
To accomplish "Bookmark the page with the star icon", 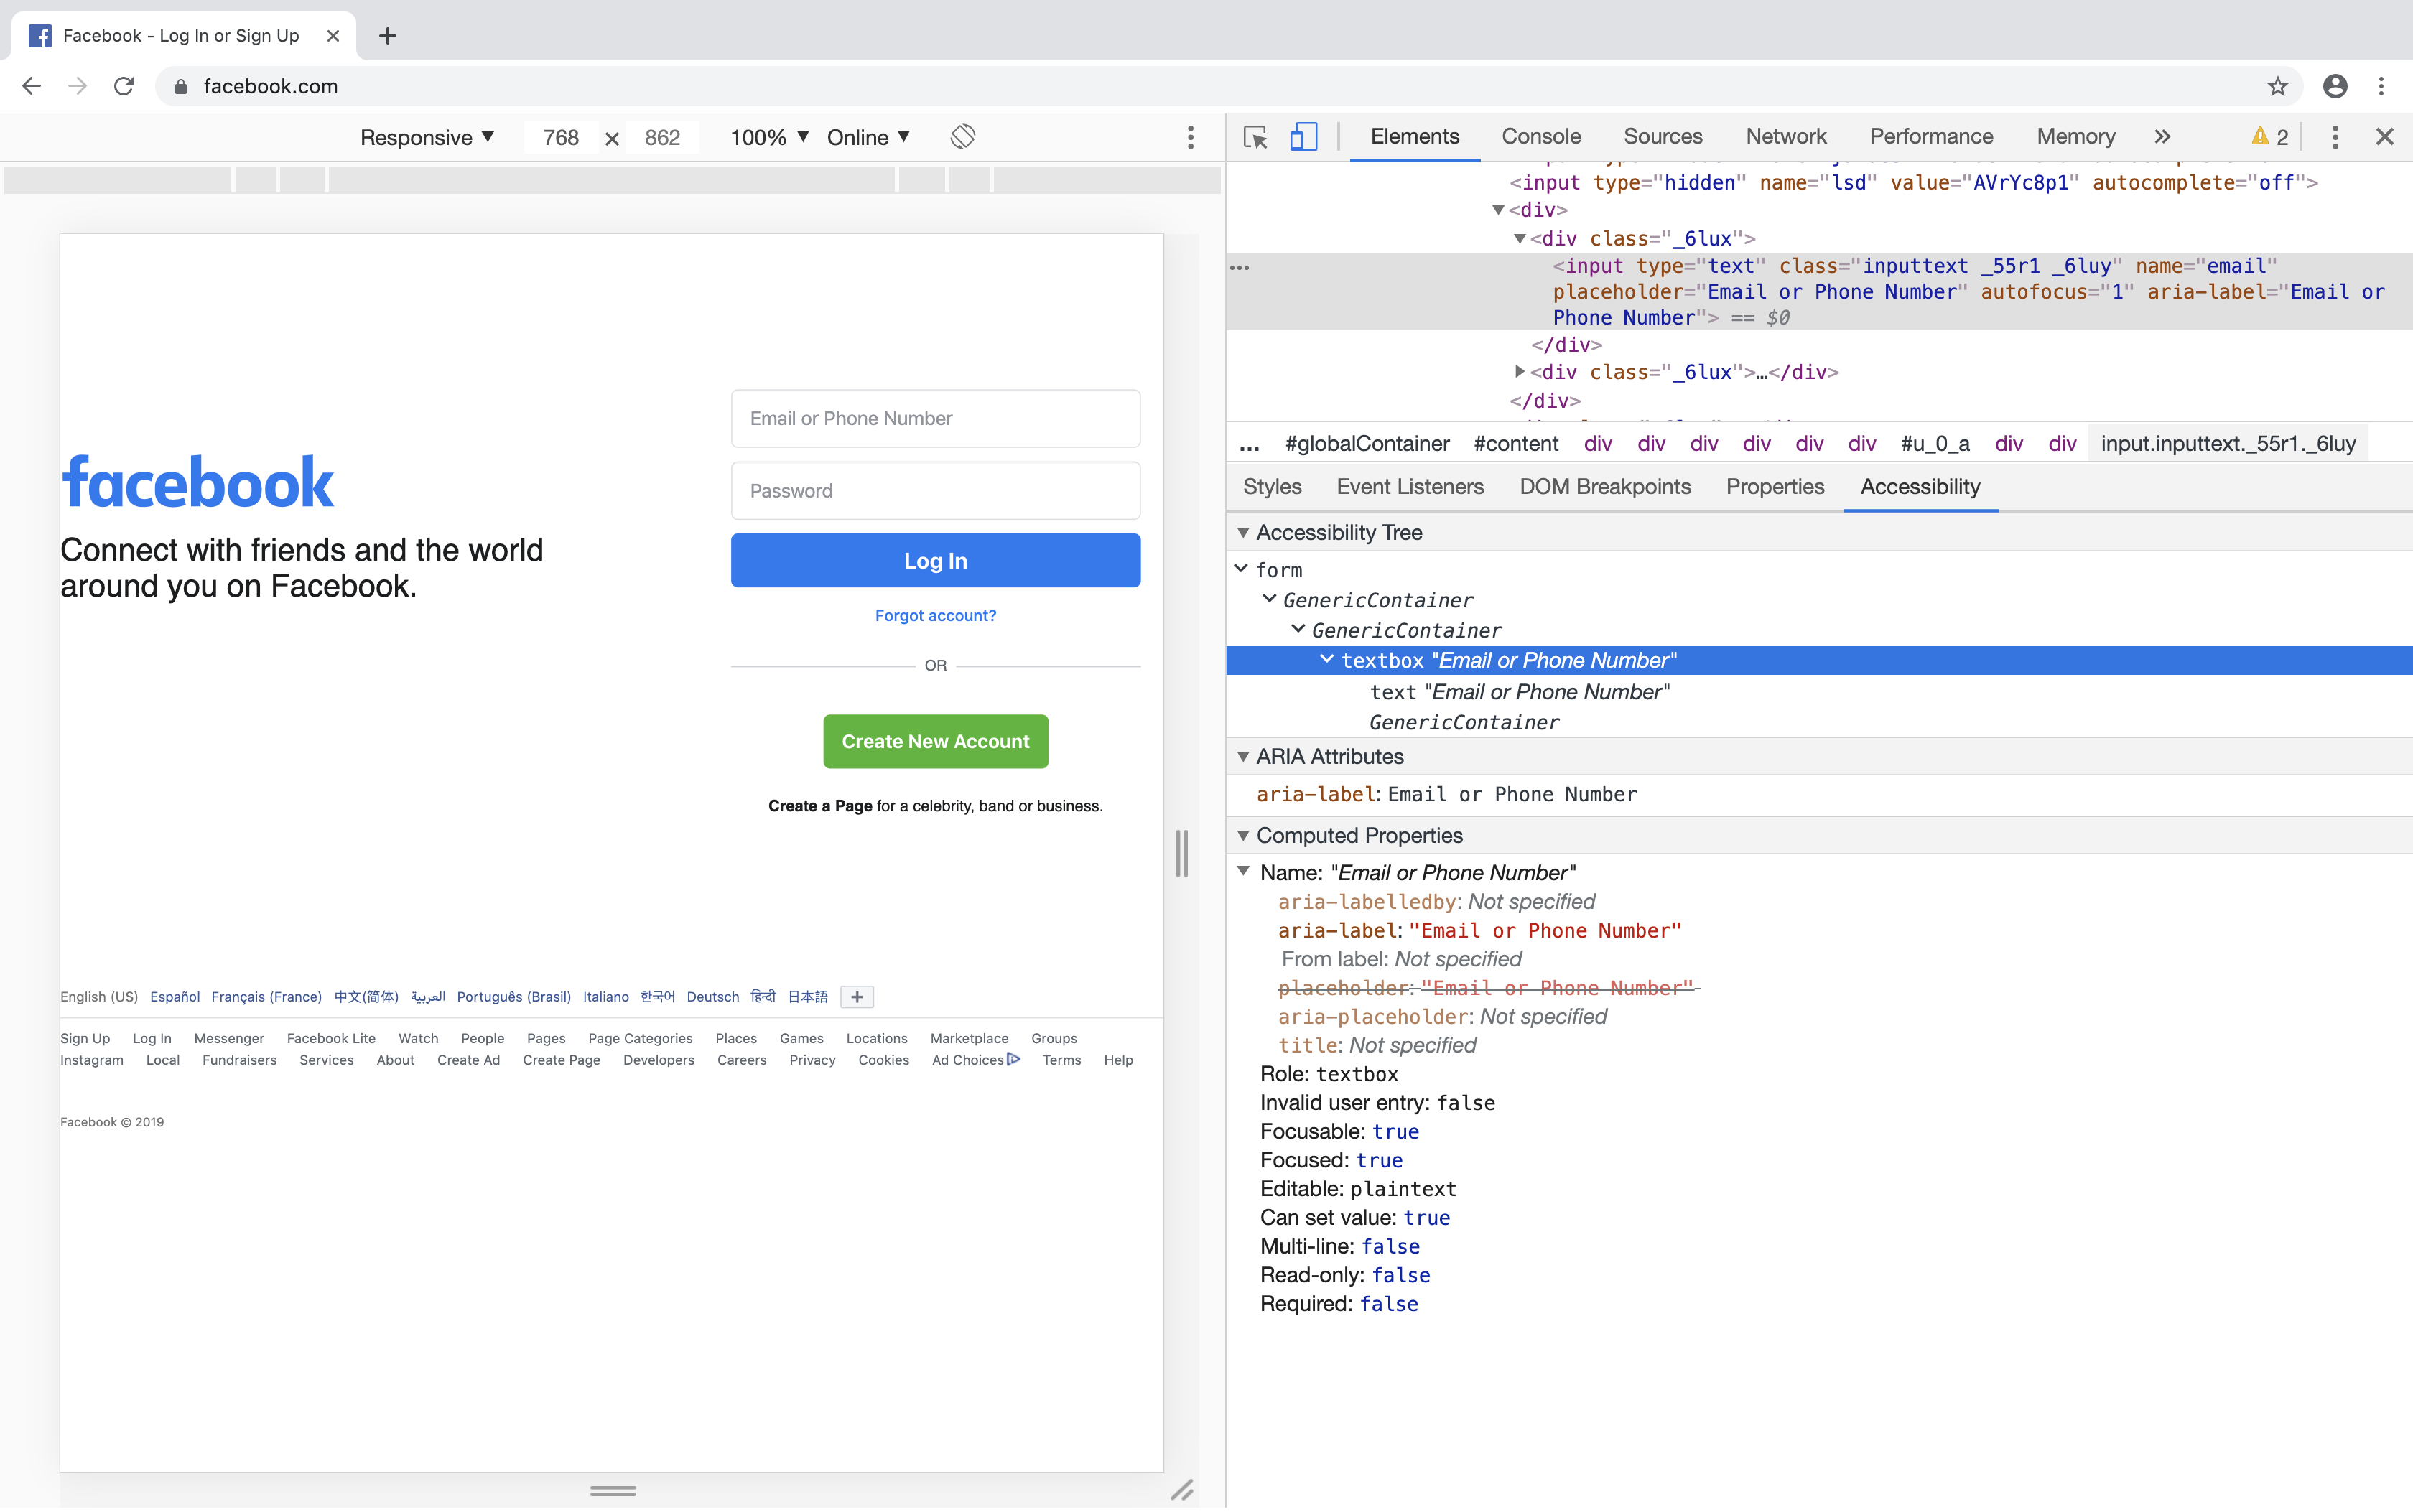I will (x=2277, y=86).
